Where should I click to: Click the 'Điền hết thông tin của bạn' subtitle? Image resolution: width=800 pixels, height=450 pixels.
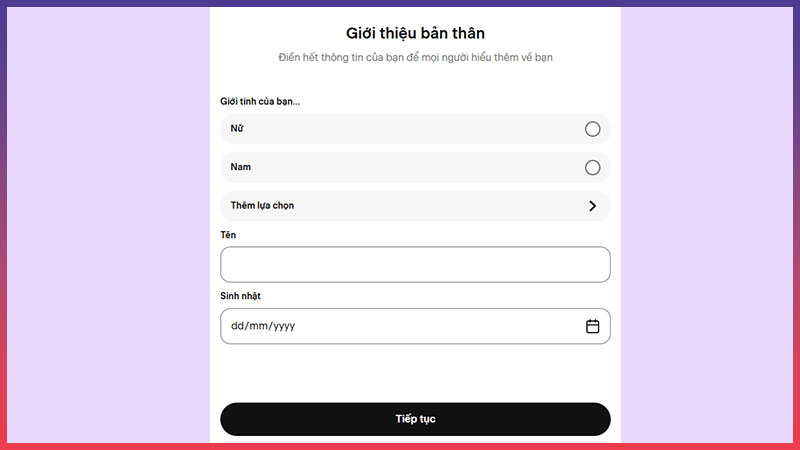(x=415, y=57)
